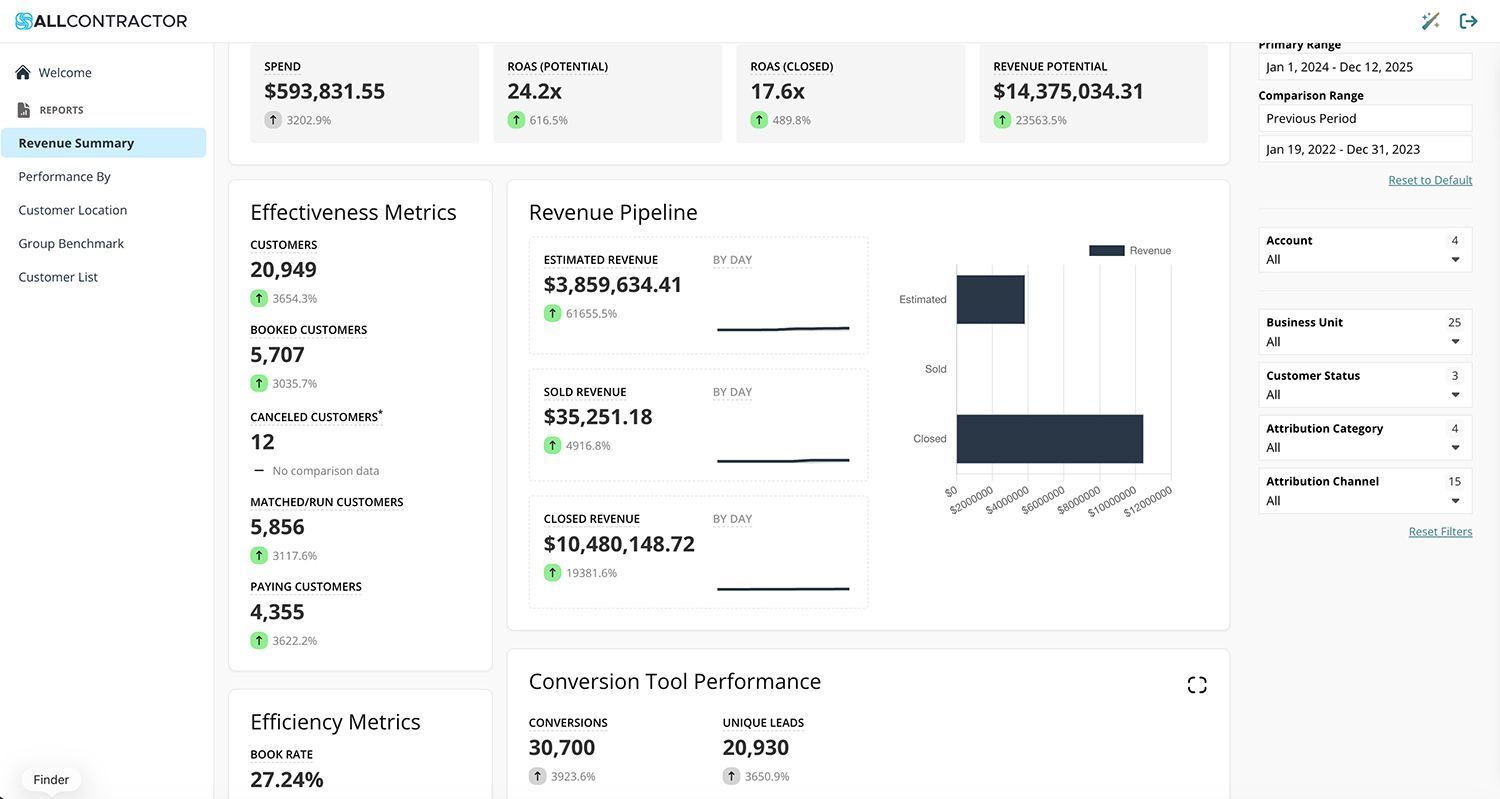Expand the Conversion Tool Performance fullscreen icon

(x=1197, y=685)
